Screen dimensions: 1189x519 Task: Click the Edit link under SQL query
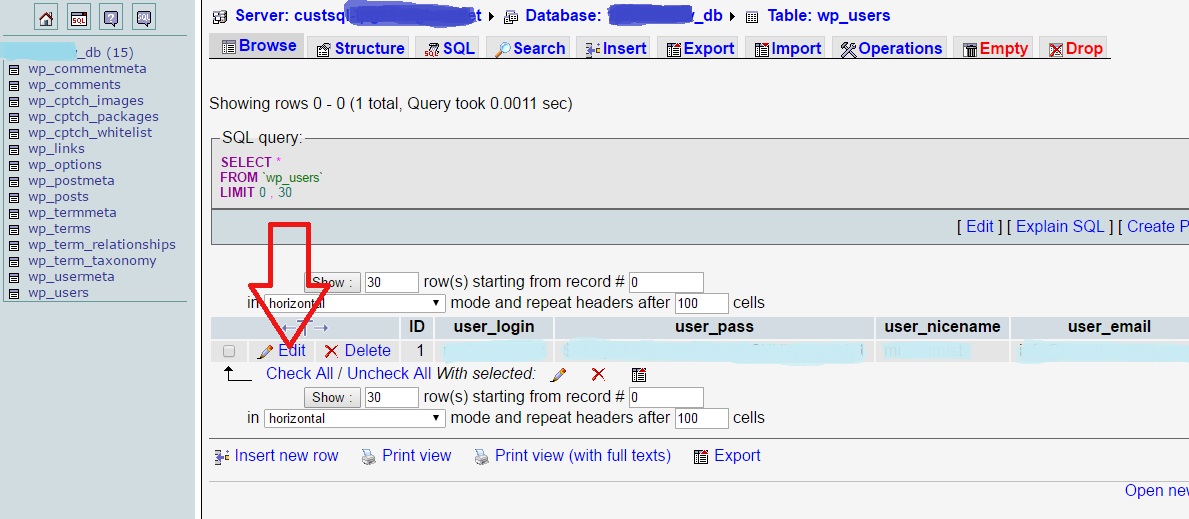[980, 226]
